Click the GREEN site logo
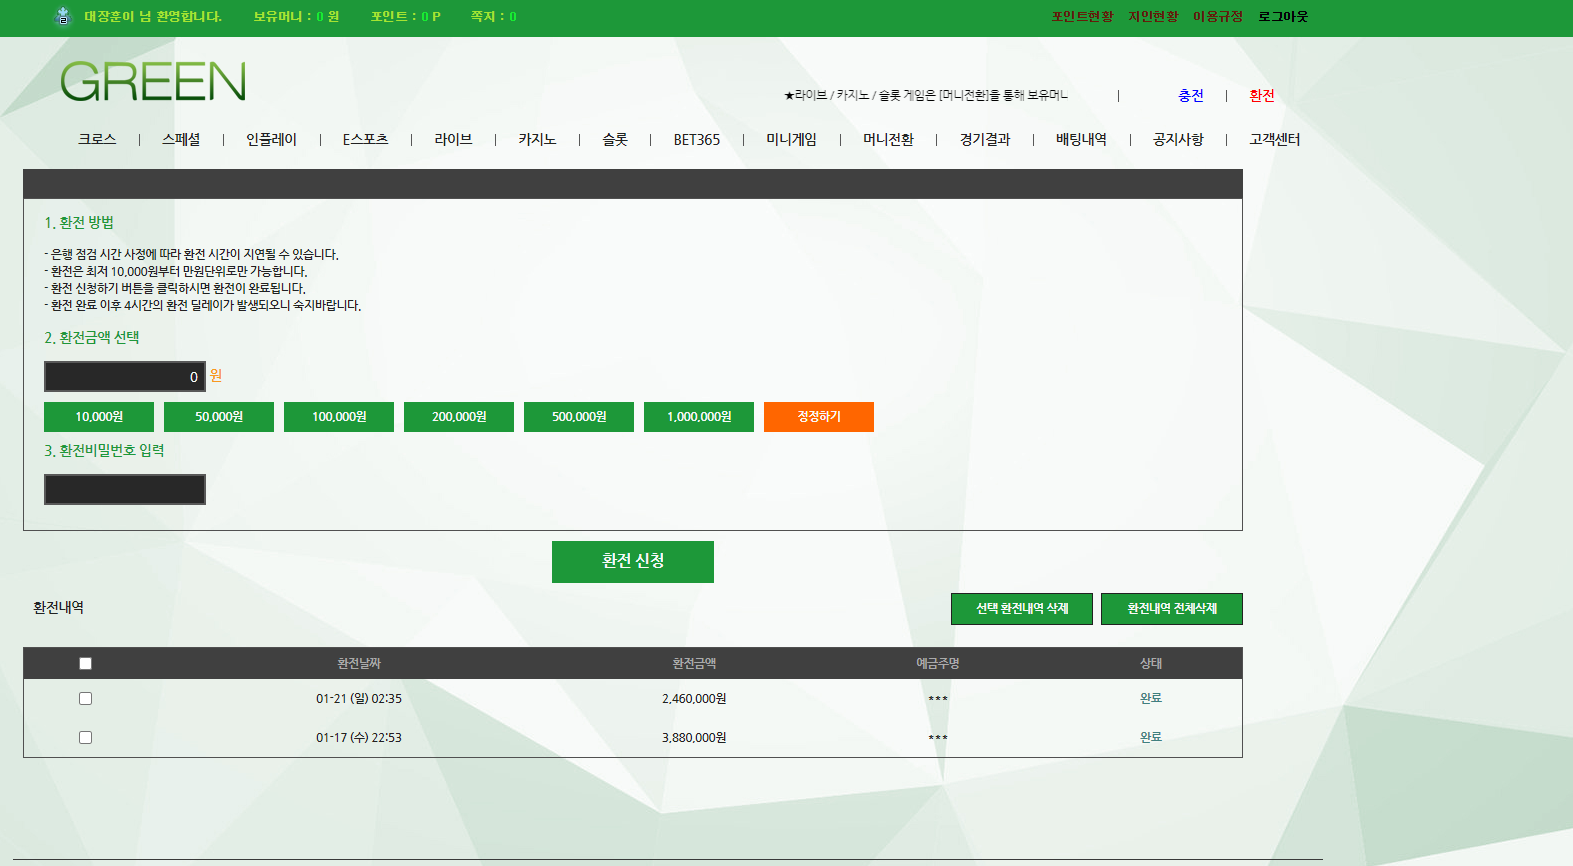1573x866 pixels. point(153,82)
